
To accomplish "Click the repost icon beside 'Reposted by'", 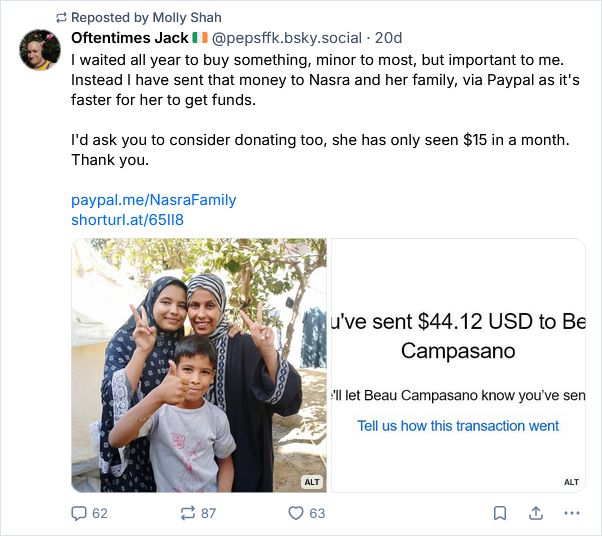I will 61,18.
